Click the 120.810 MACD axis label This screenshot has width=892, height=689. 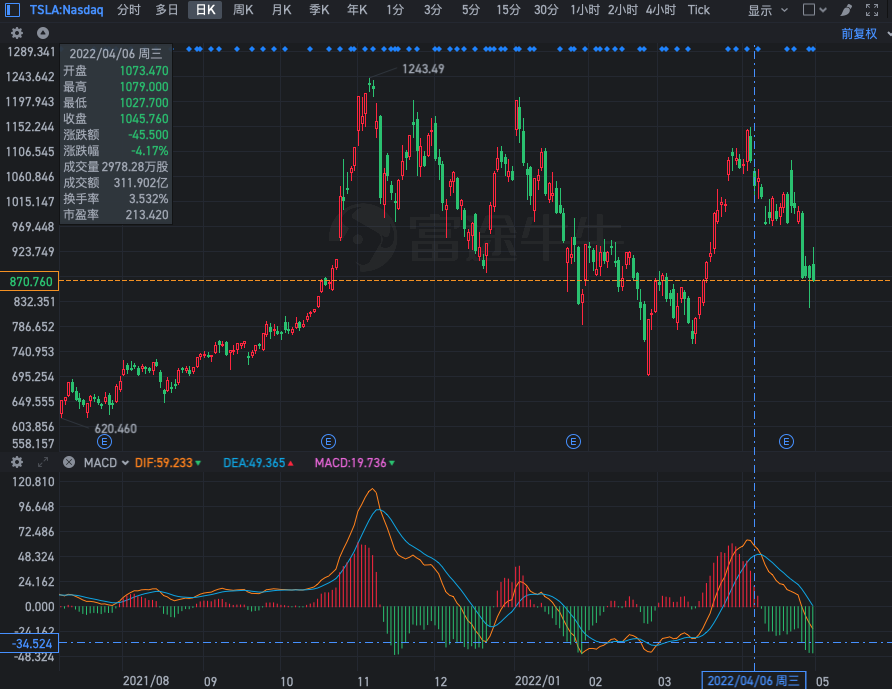tap(34, 482)
